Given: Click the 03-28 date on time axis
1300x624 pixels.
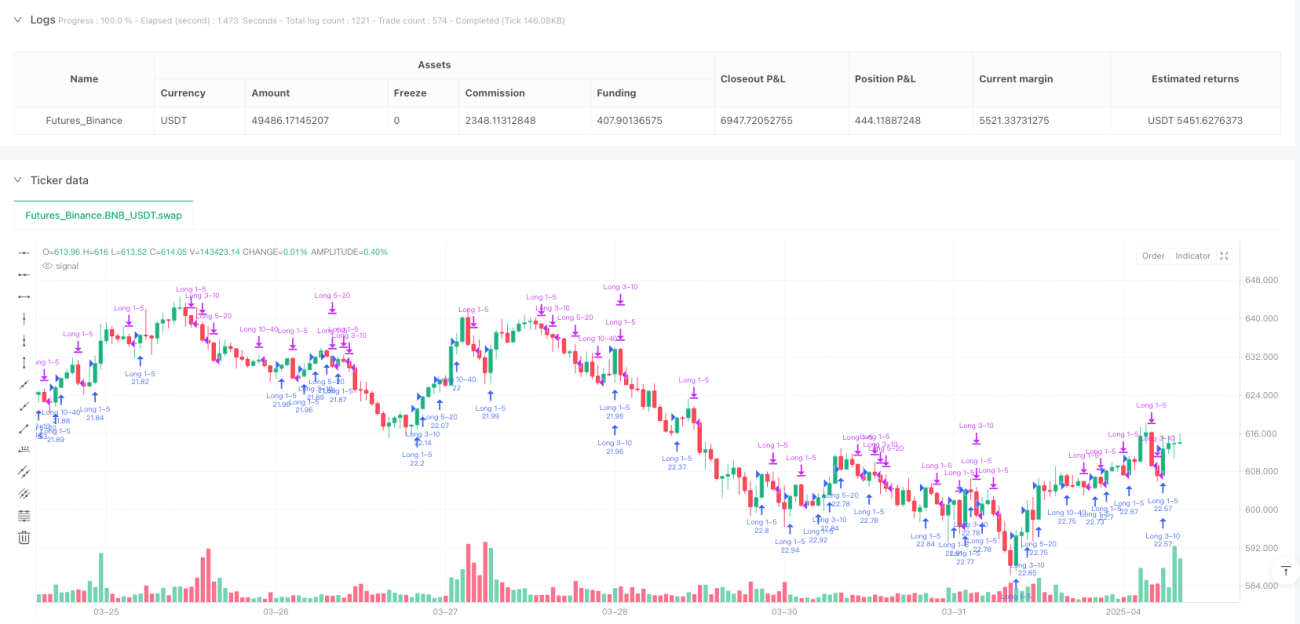Looking at the screenshot, I should point(615,611).
